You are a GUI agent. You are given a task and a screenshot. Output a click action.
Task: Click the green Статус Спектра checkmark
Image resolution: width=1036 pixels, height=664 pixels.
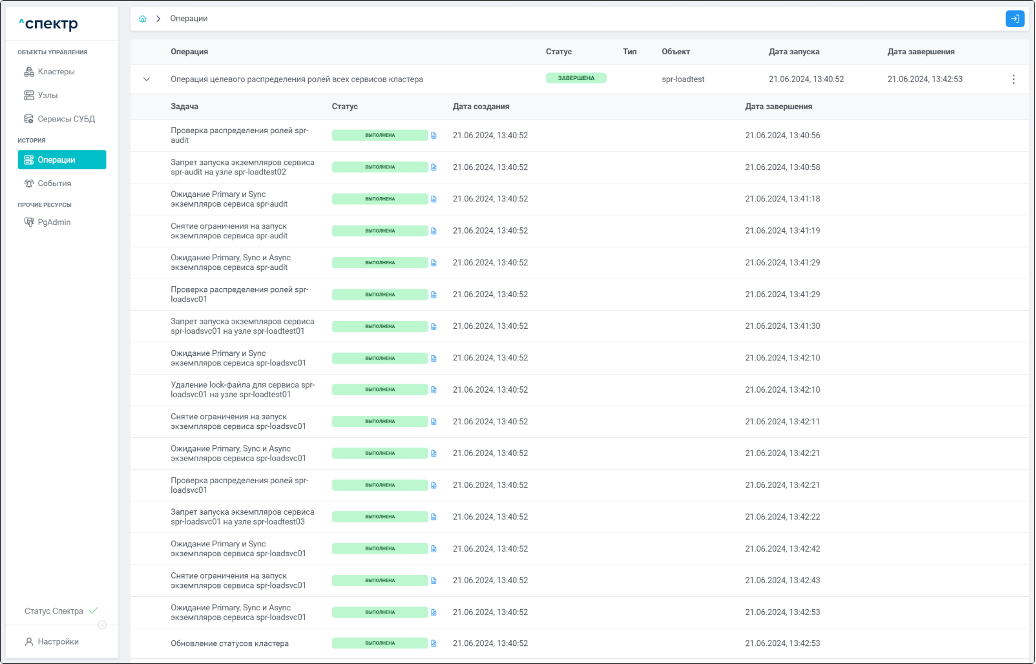93,610
